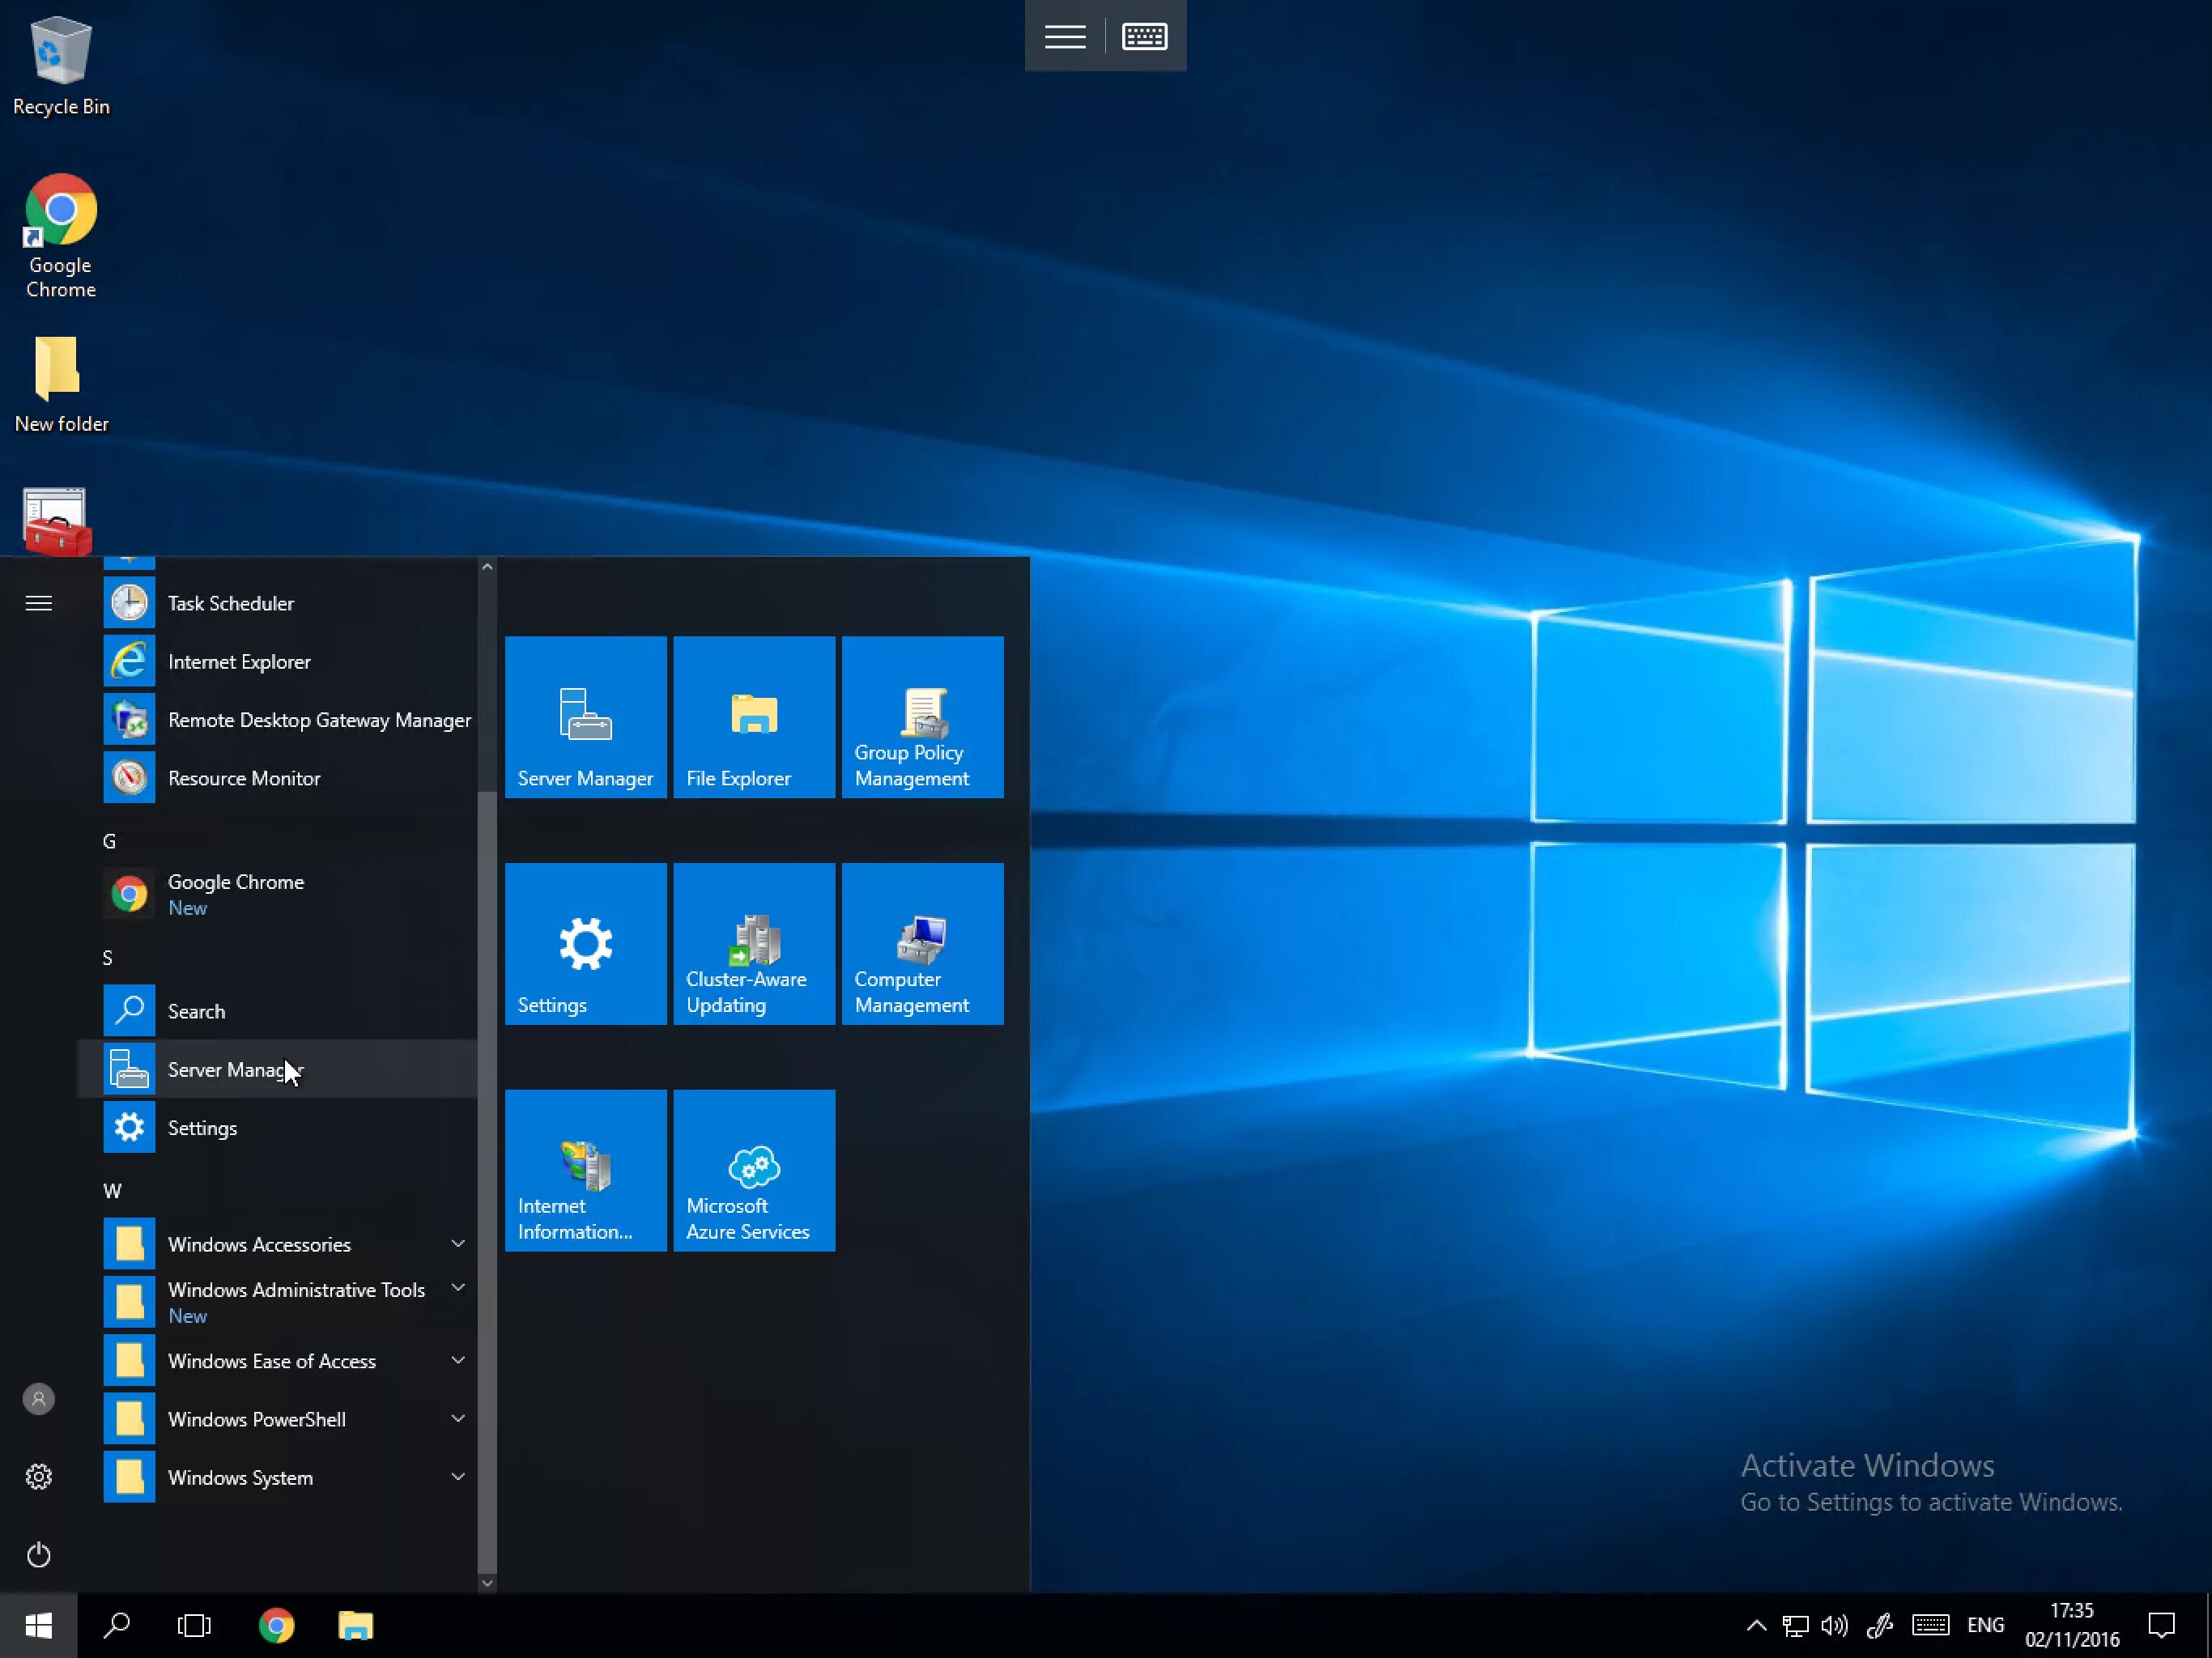2212x1658 pixels.
Task: Expand the Windows System folder
Action: point(240,1477)
